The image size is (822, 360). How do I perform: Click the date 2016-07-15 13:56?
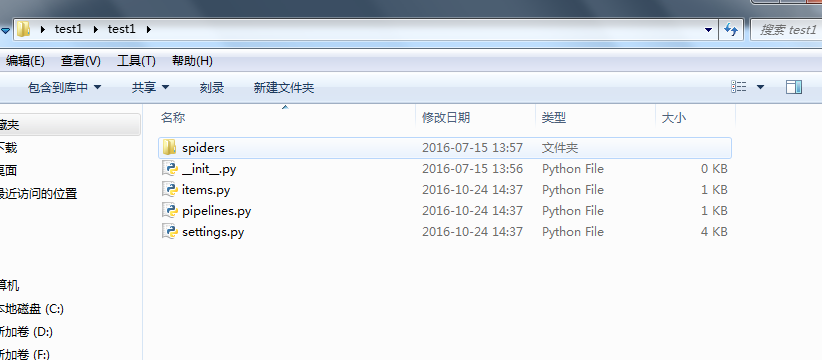click(472, 169)
